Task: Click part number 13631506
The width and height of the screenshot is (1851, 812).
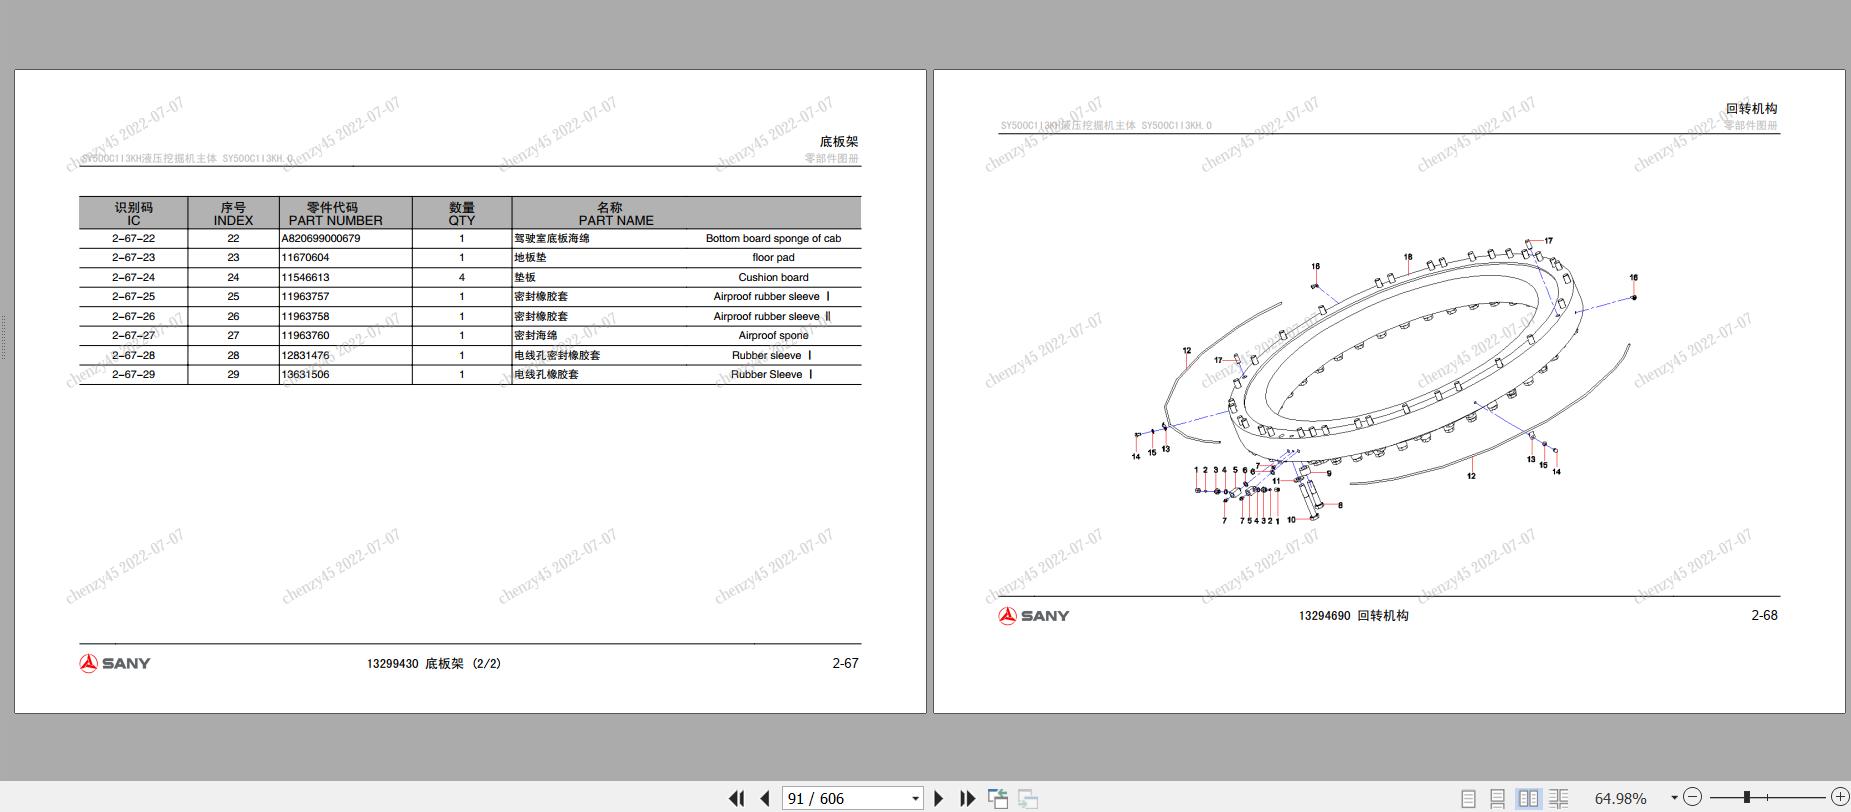Action: click(305, 374)
